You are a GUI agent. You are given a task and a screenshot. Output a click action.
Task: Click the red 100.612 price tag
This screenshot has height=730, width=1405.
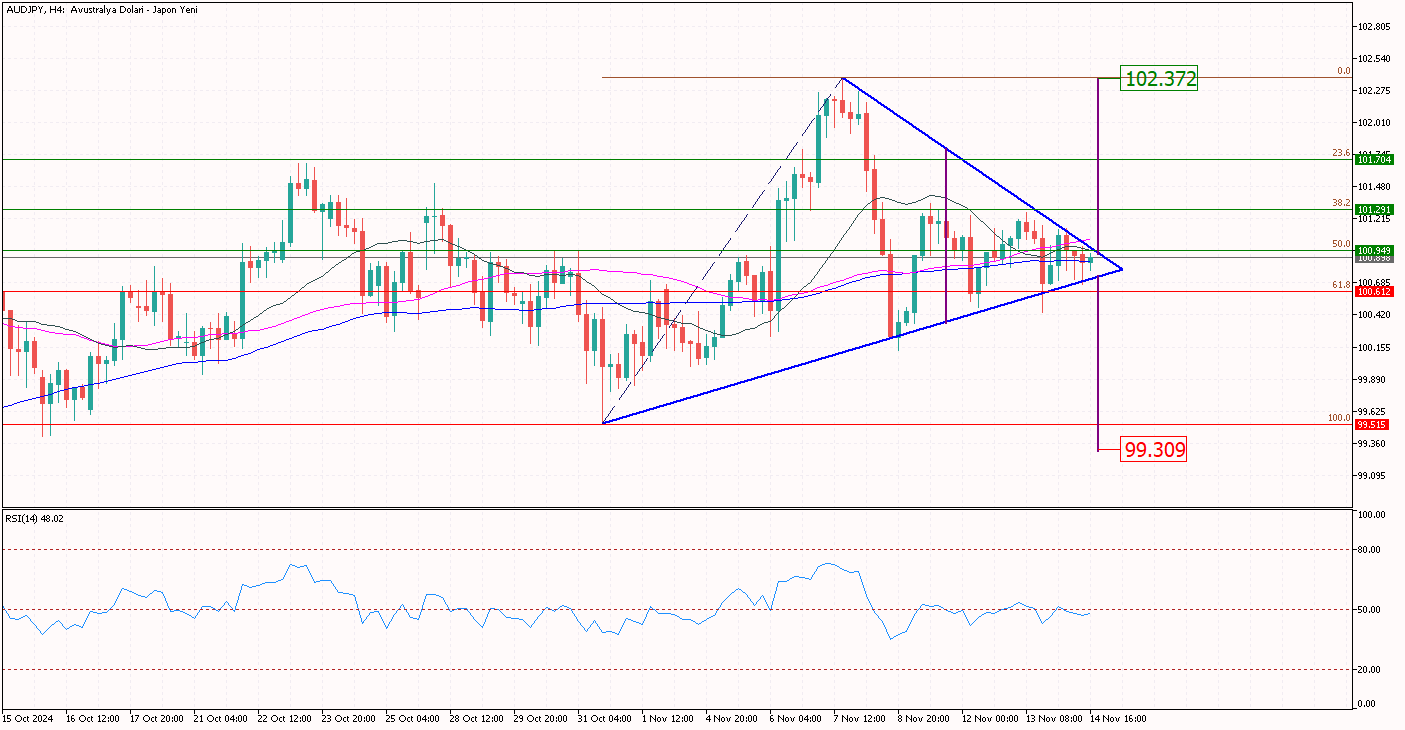(x=1373, y=291)
